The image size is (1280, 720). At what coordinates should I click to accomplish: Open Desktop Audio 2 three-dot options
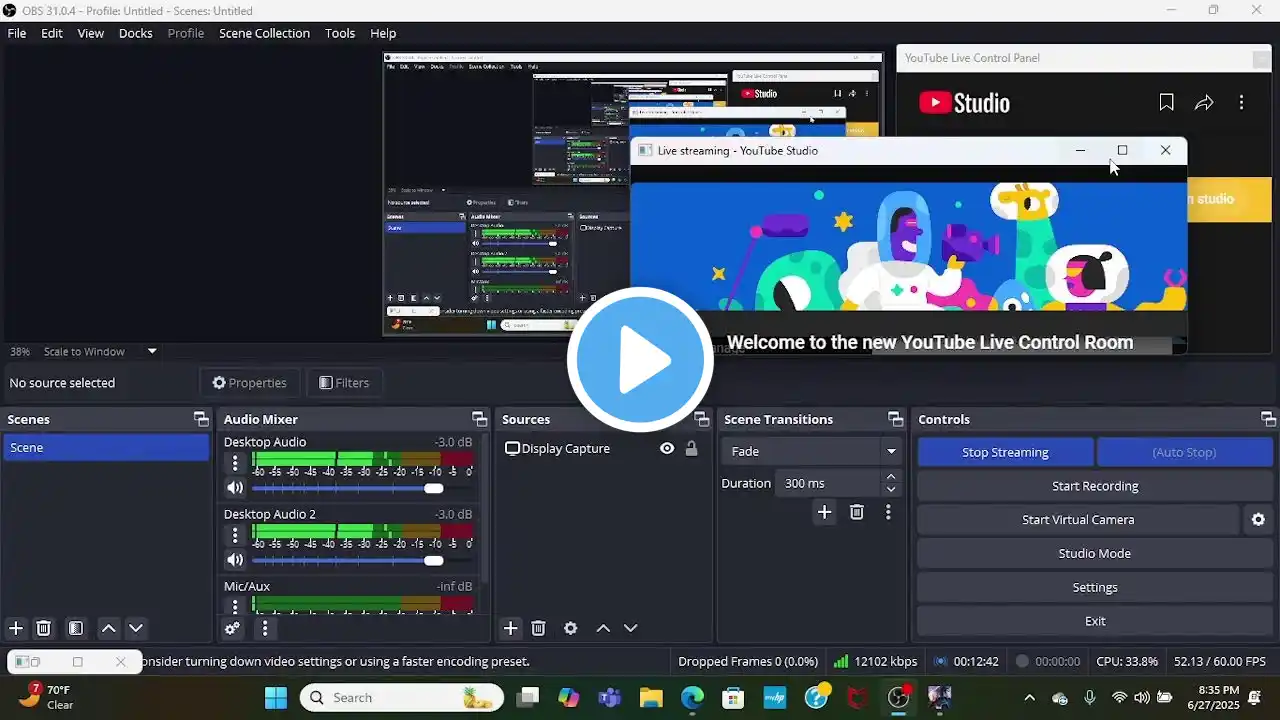click(x=235, y=535)
